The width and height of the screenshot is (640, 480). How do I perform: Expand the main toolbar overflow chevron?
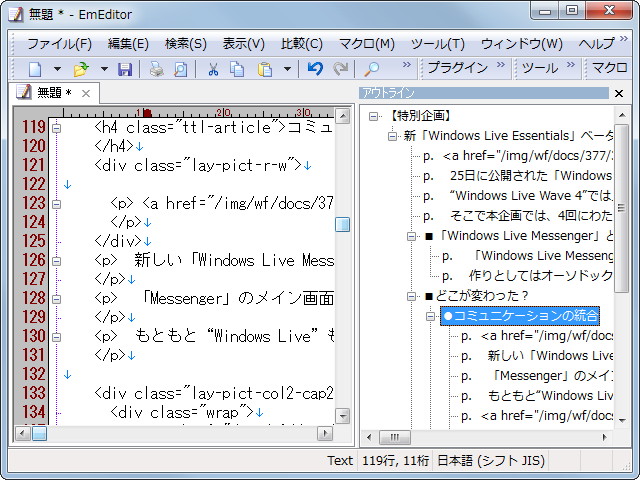[x=407, y=64]
